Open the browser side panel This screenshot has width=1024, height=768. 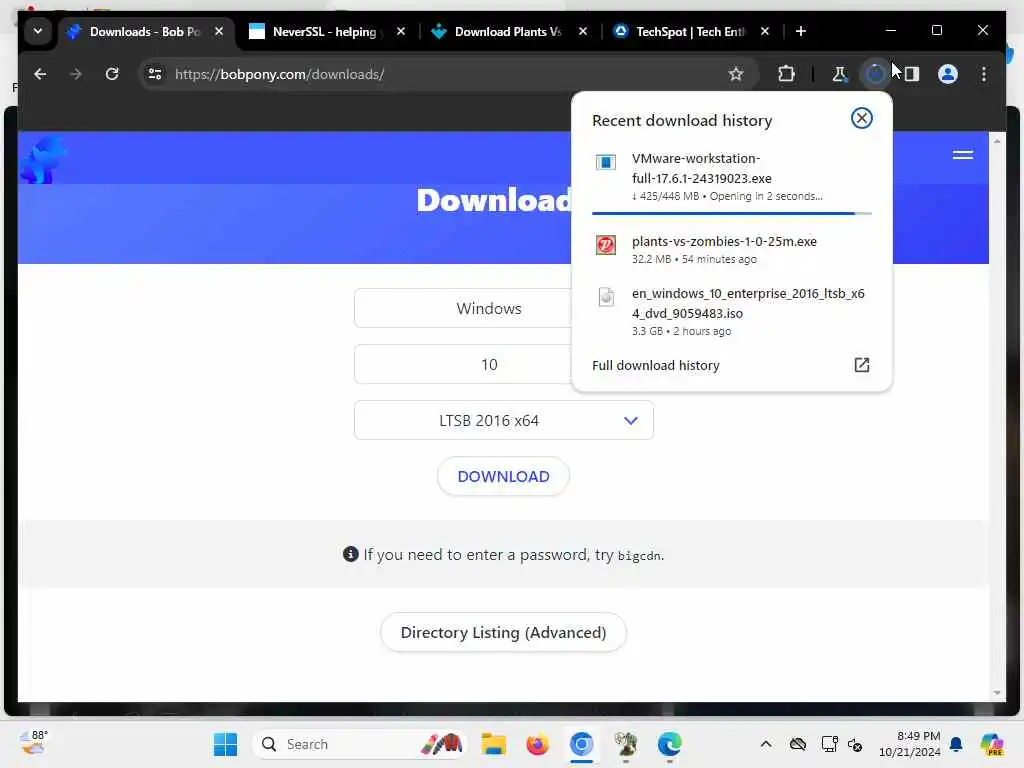912,74
